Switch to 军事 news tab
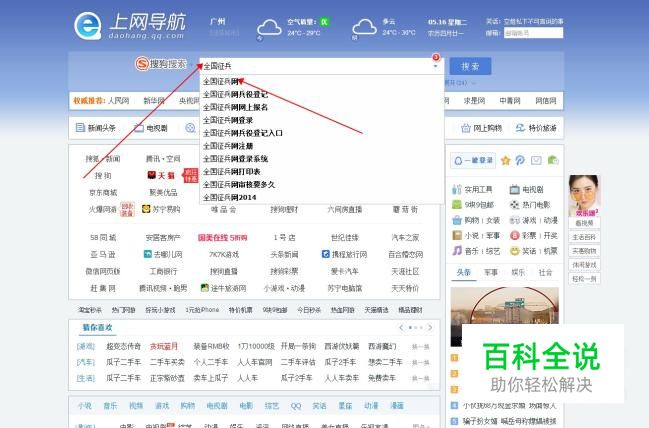649x428 pixels. tap(491, 272)
